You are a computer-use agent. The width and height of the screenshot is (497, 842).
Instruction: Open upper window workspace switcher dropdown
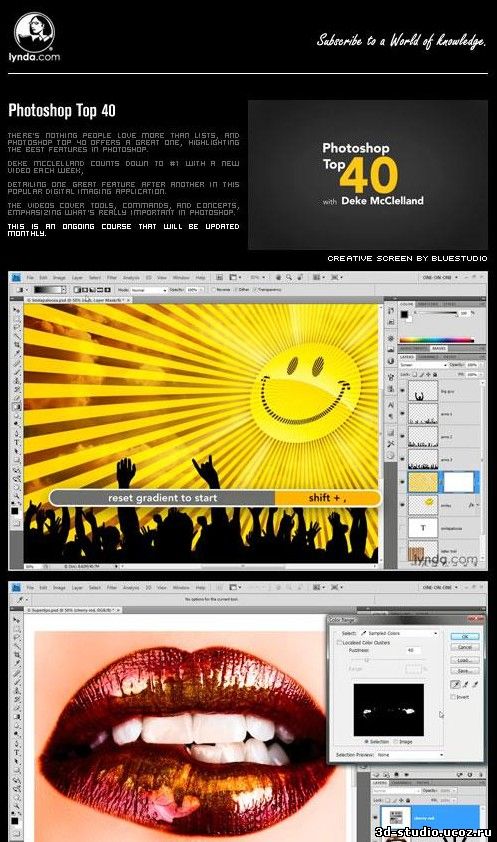coord(441,277)
